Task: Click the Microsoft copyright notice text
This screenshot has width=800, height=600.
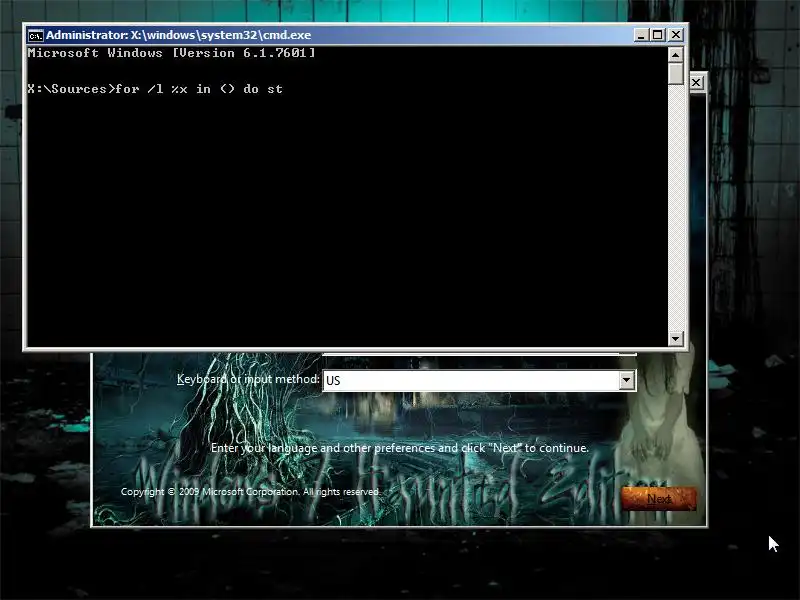Action: tap(251, 492)
